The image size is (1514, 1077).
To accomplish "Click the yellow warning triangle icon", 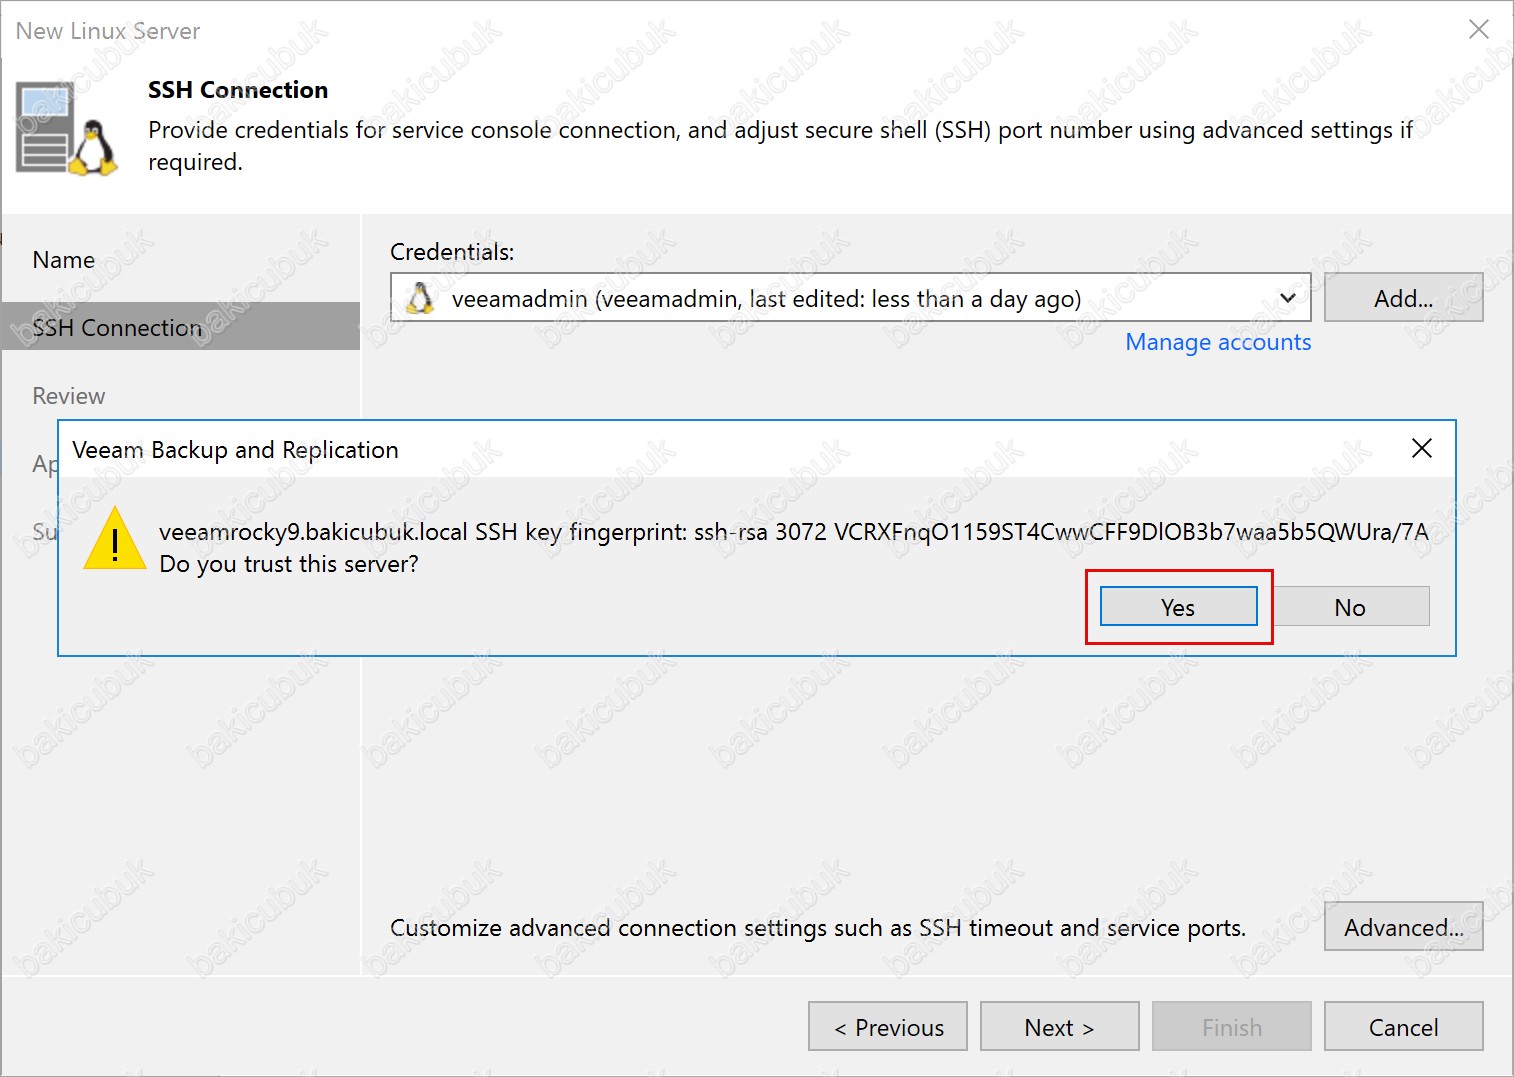I will [x=115, y=539].
